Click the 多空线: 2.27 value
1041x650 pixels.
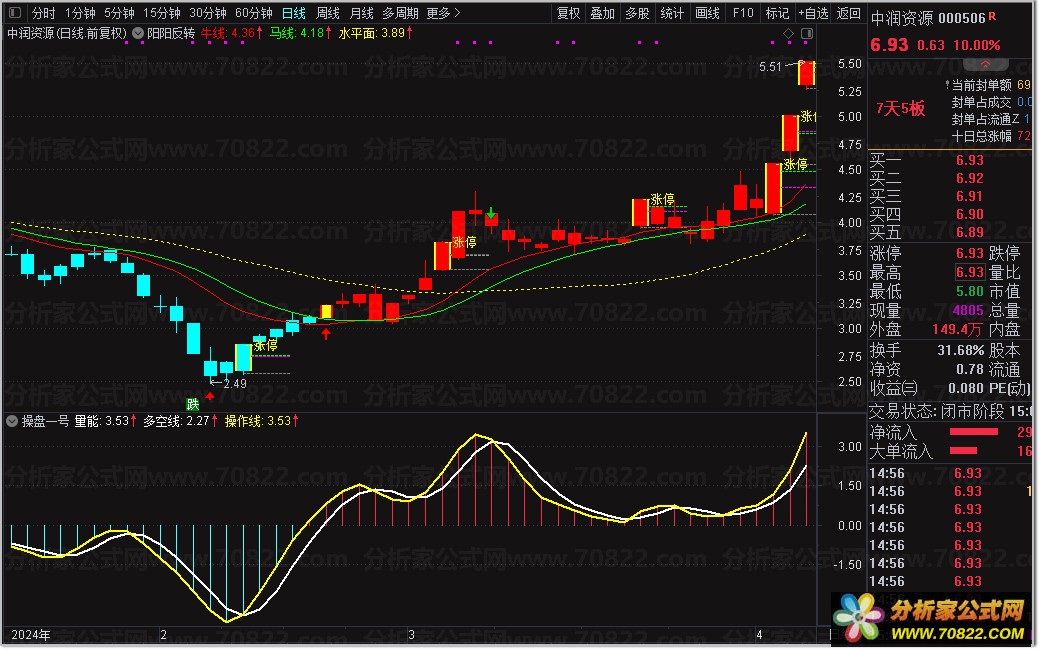tap(179, 421)
